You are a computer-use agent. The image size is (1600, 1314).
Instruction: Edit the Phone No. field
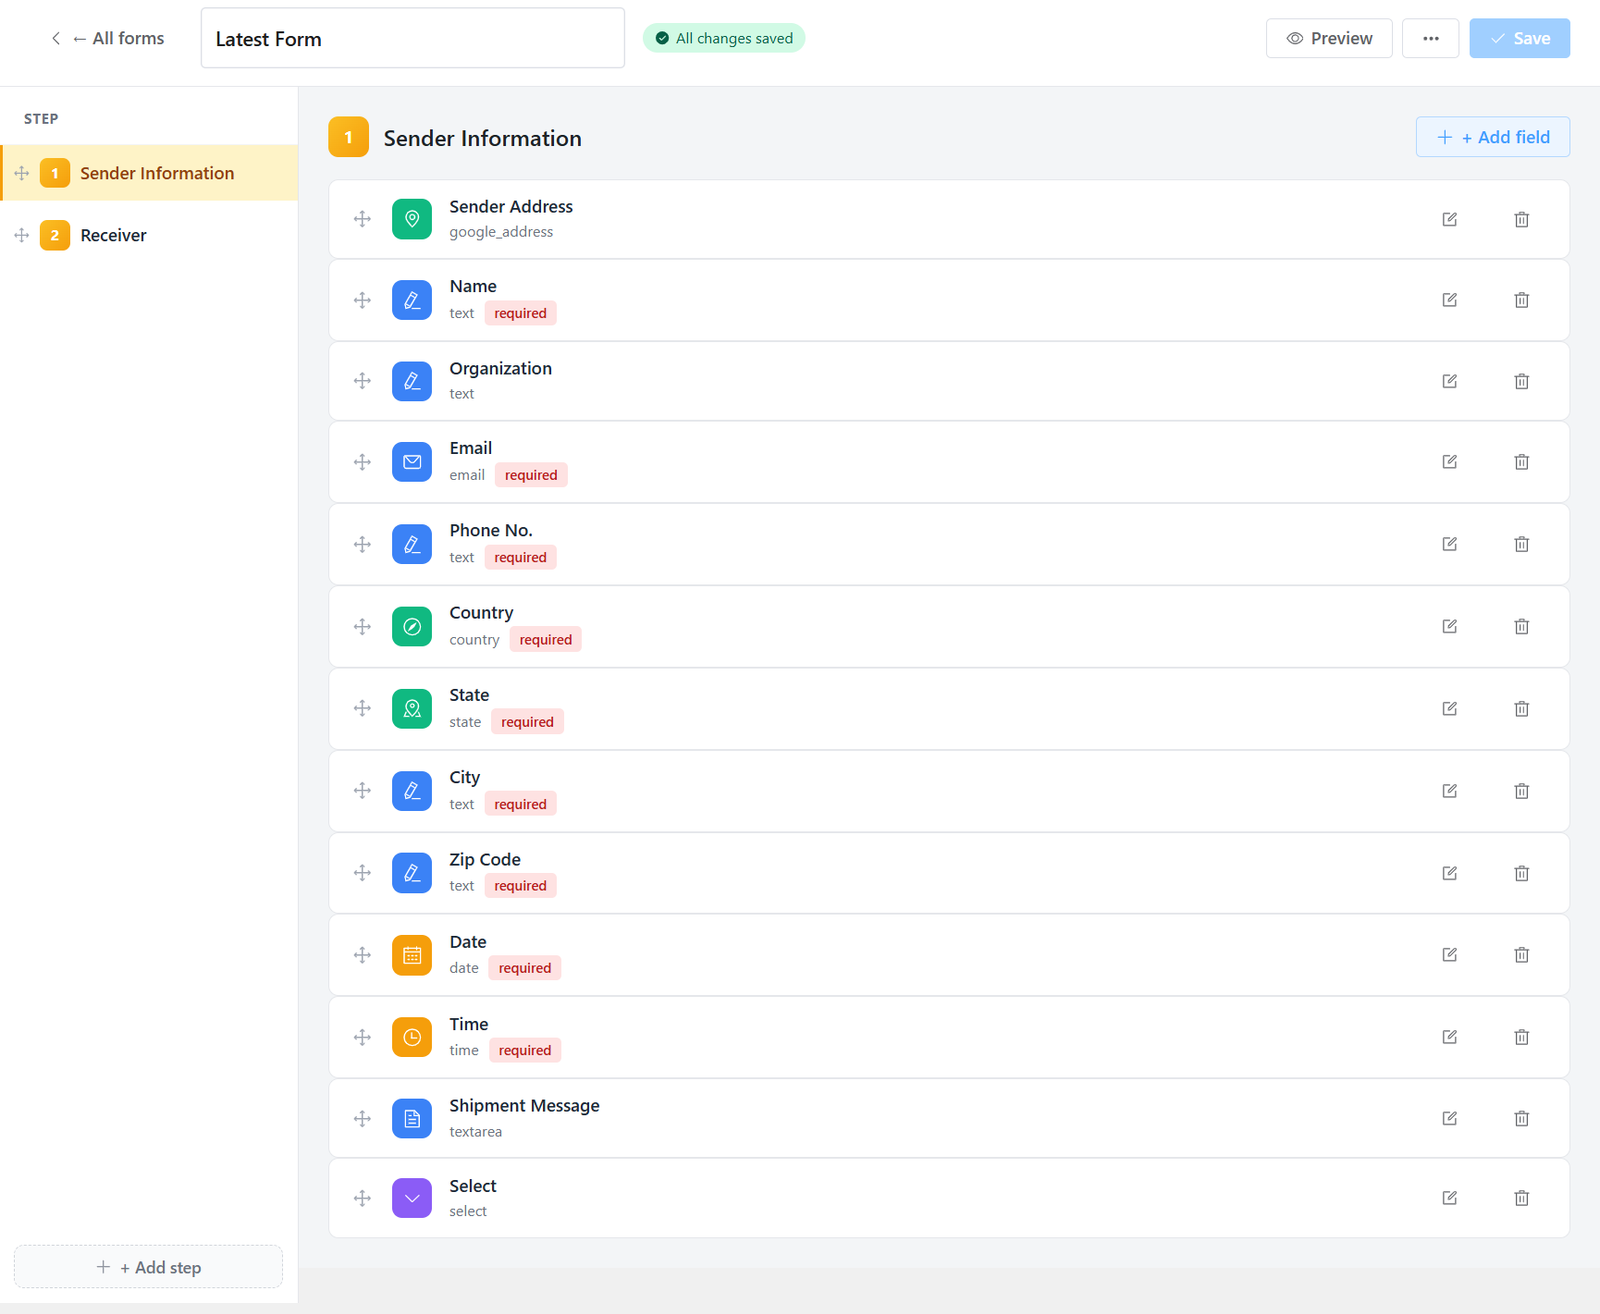click(x=1449, y=544)
